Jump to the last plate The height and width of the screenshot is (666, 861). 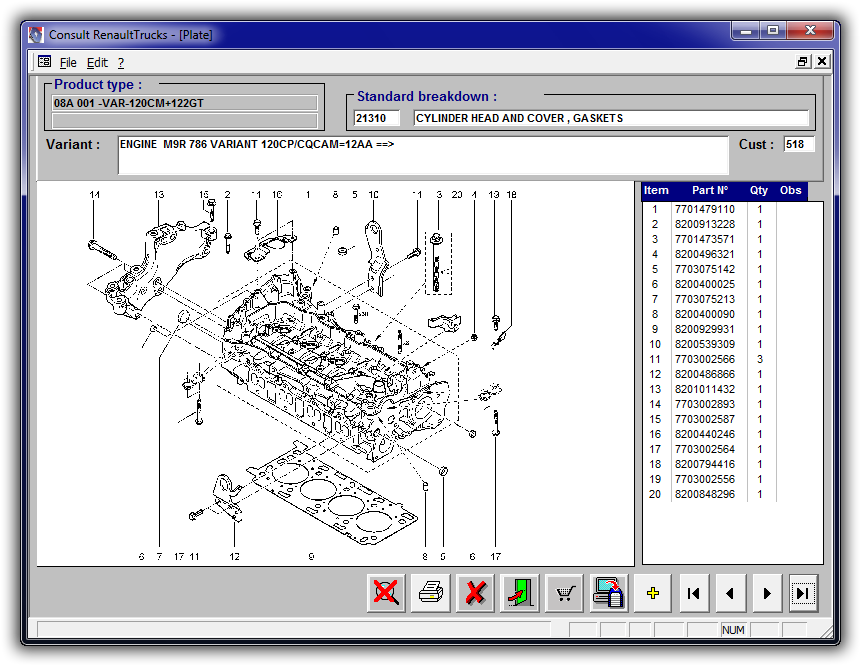(803, 593)
